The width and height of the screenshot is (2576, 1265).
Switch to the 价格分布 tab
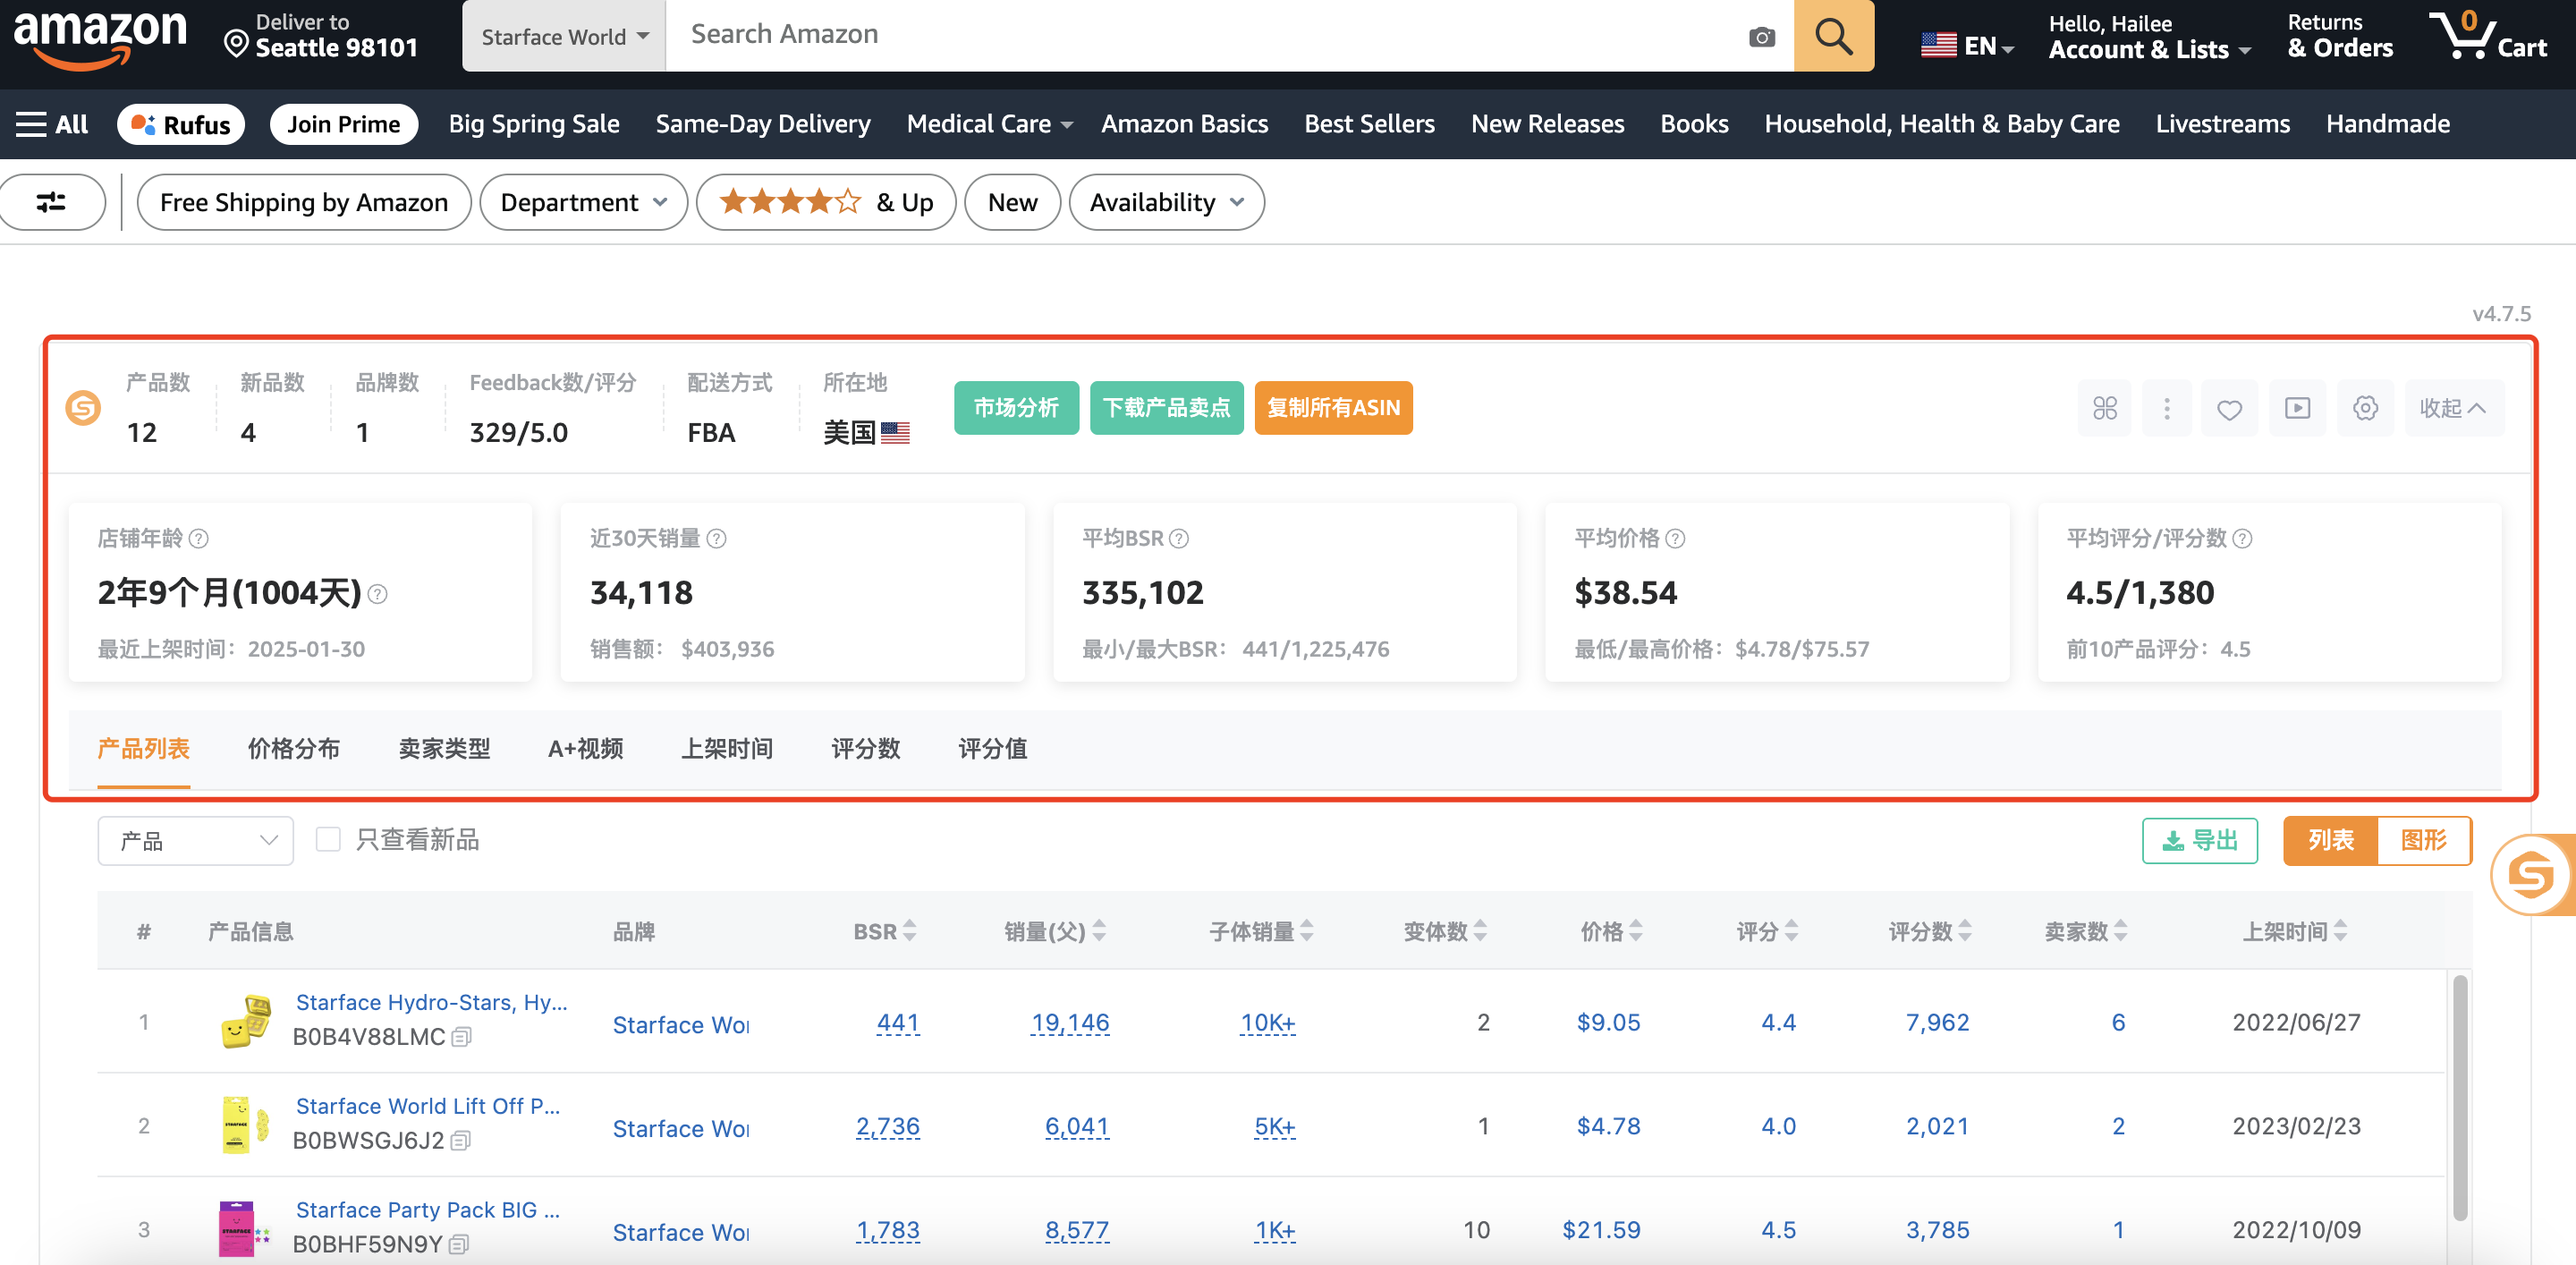293,748
